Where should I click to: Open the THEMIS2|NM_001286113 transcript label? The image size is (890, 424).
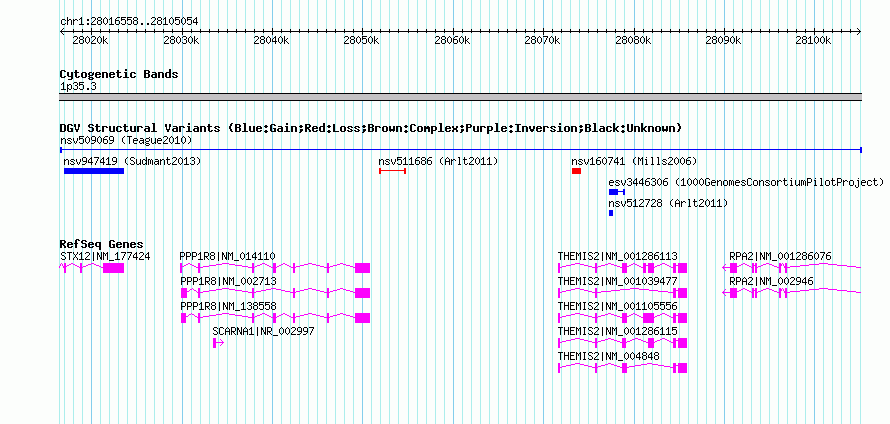[618, 257]
